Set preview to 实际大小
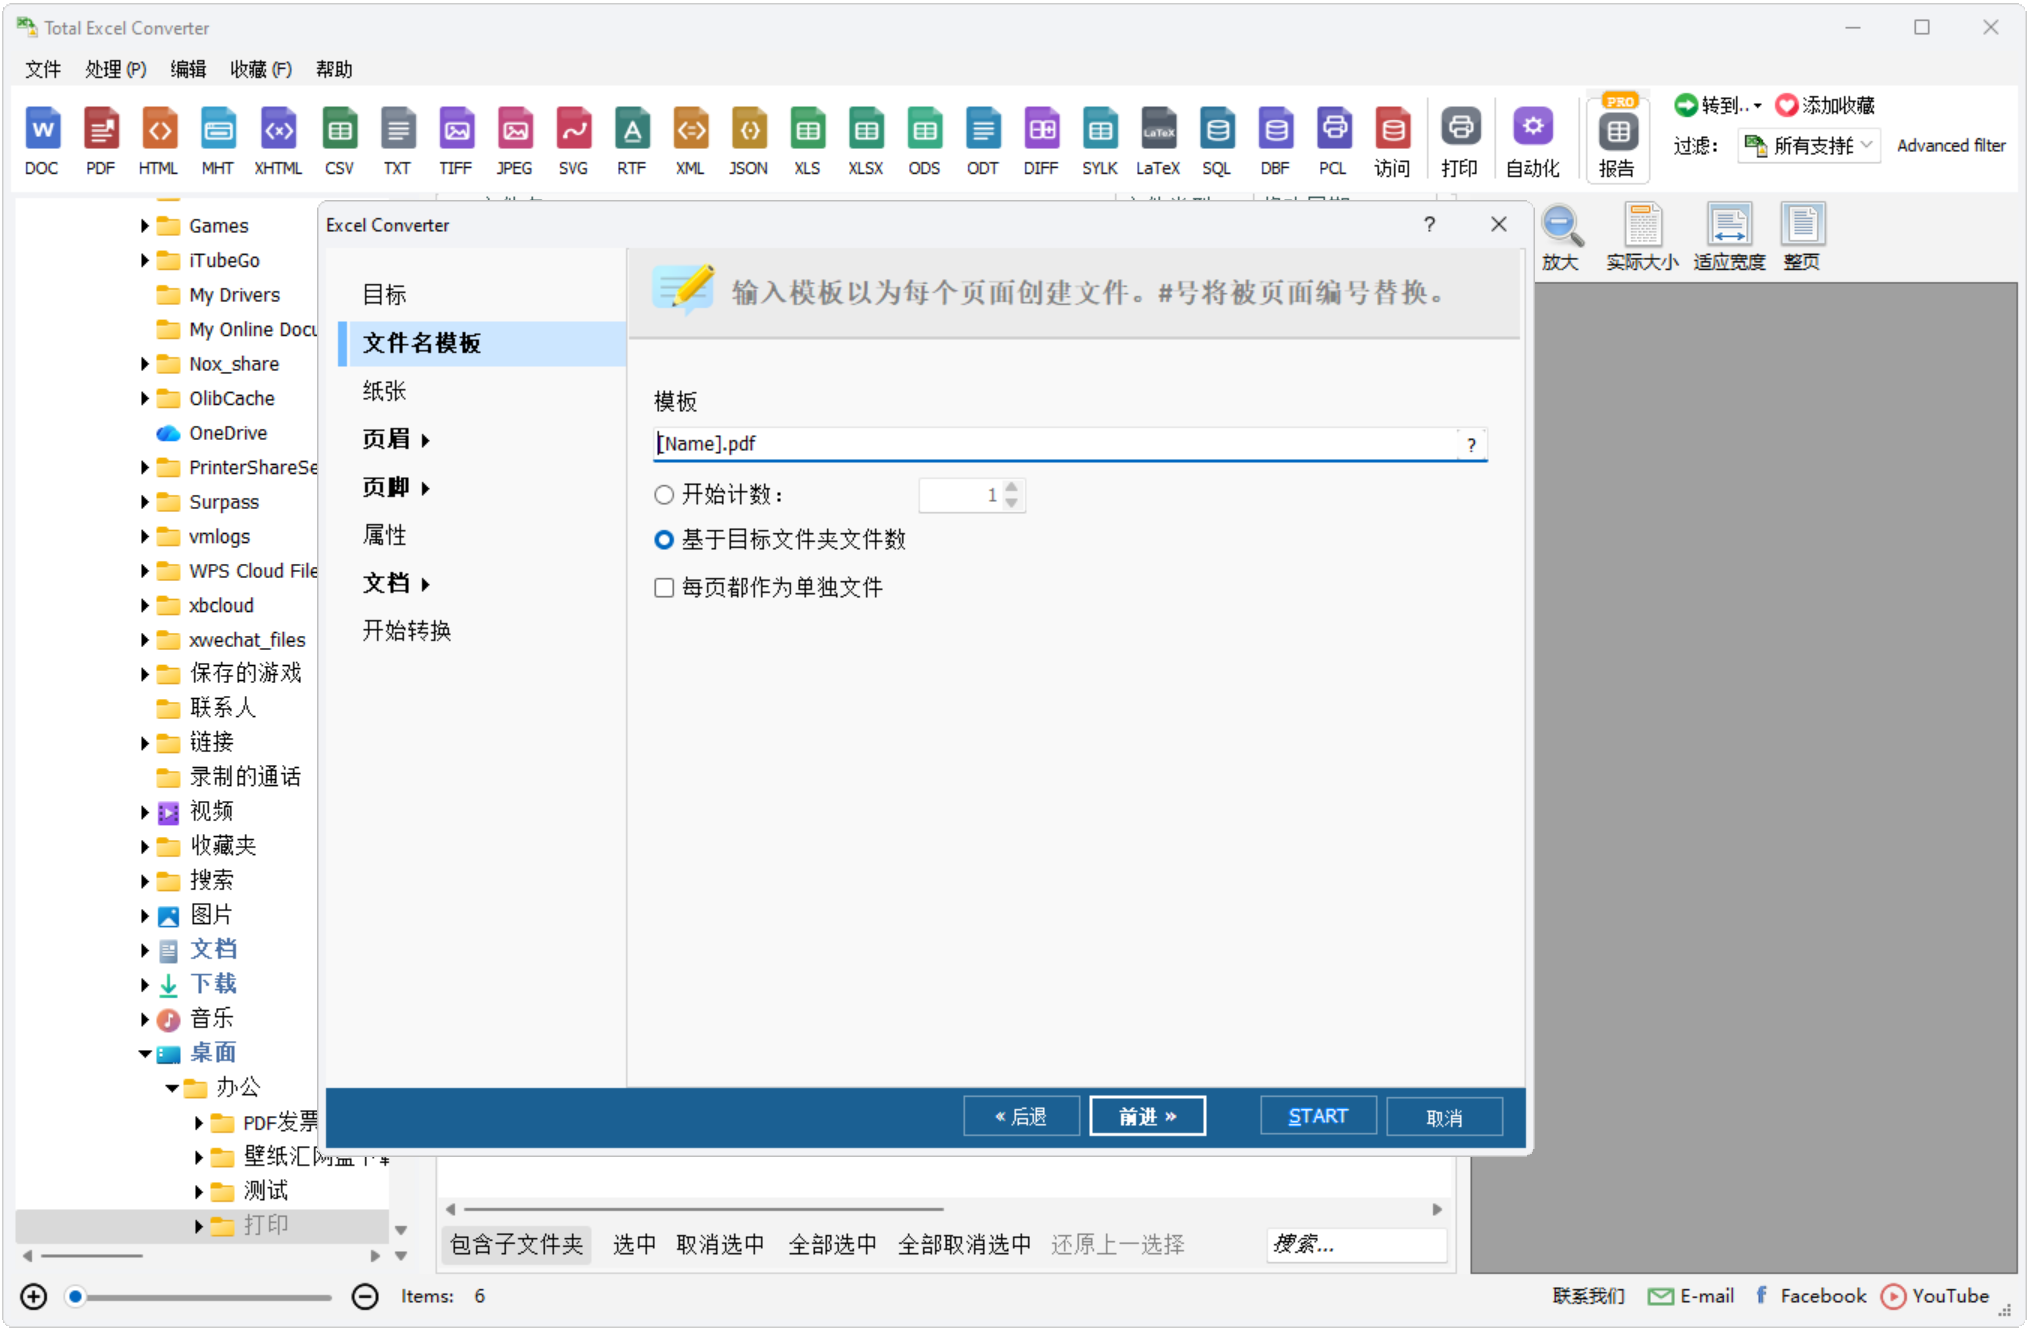The width and height of the screenshot is (2029, 1330). pos(1642,238)
